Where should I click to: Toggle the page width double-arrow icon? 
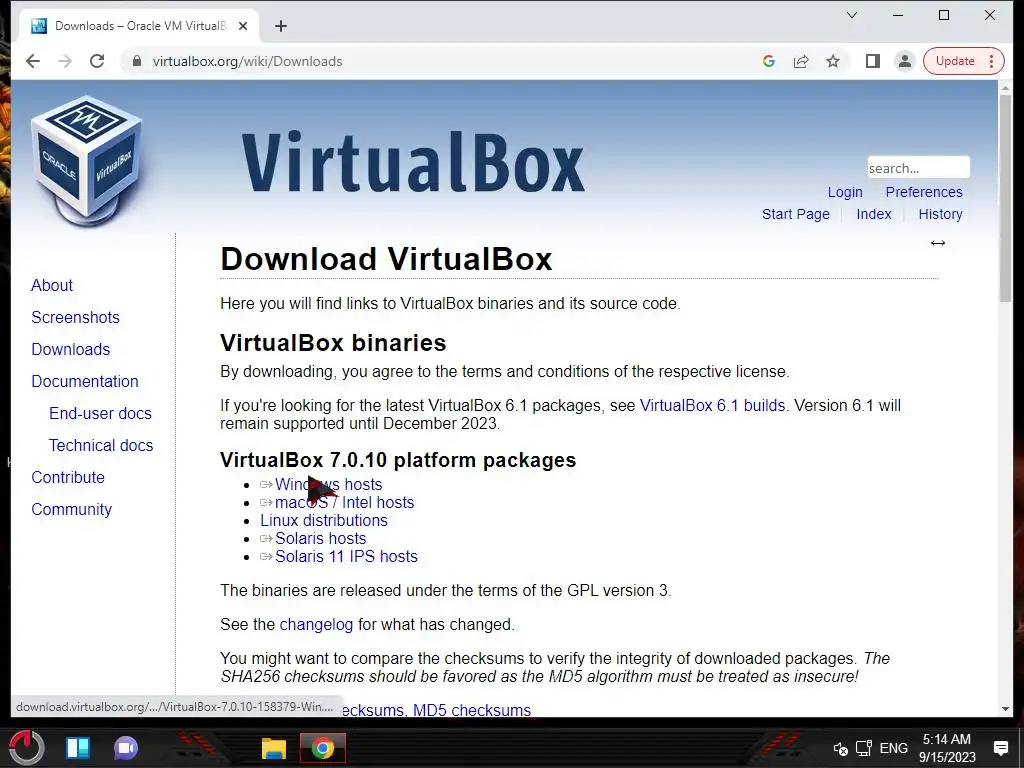[x=938, y=243]
